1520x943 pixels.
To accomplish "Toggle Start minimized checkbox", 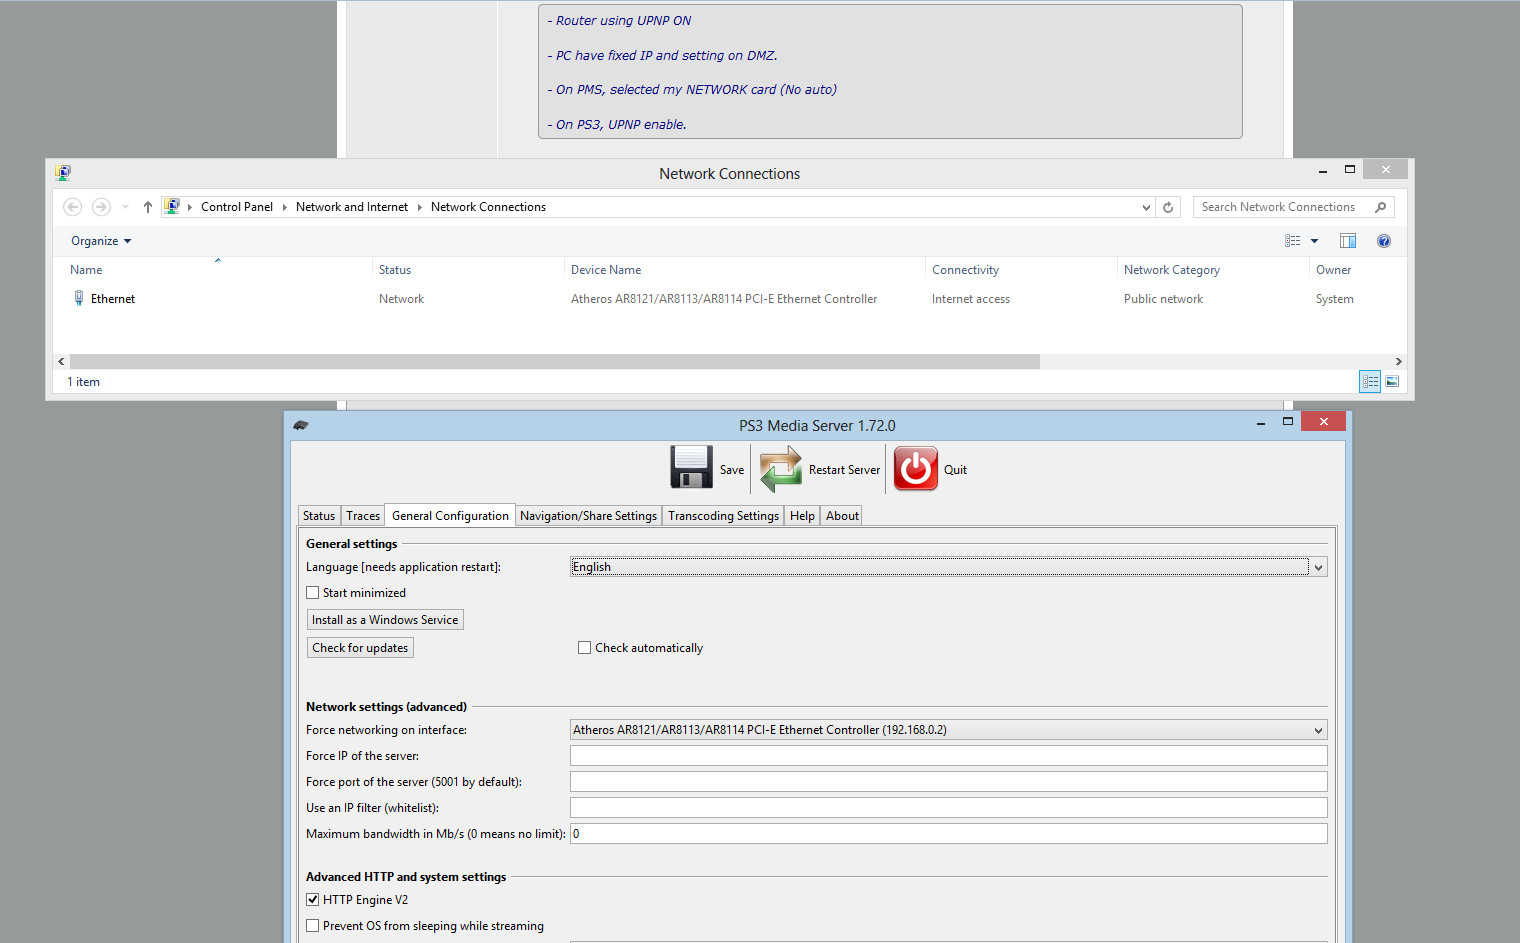I will [313, 593].
